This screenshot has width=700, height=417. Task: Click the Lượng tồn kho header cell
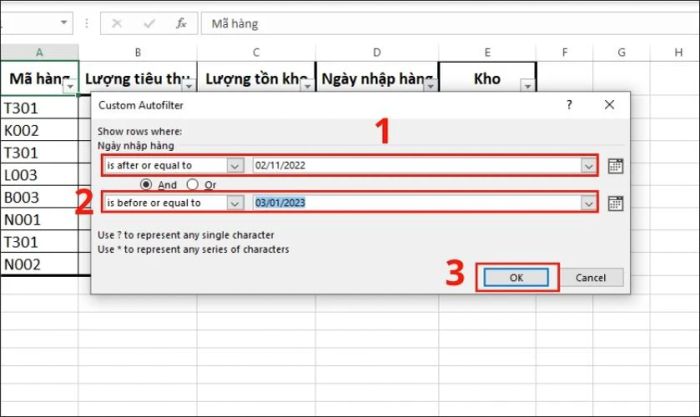click(256, 77)
